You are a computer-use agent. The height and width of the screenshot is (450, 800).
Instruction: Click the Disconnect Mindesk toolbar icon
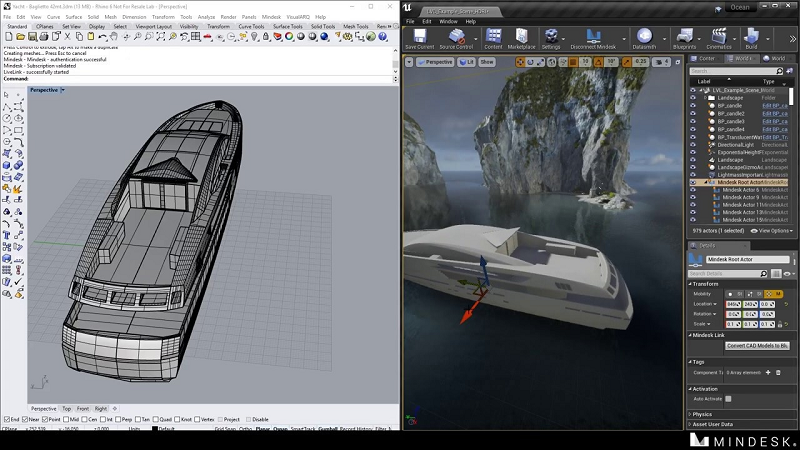coord(594,38)
